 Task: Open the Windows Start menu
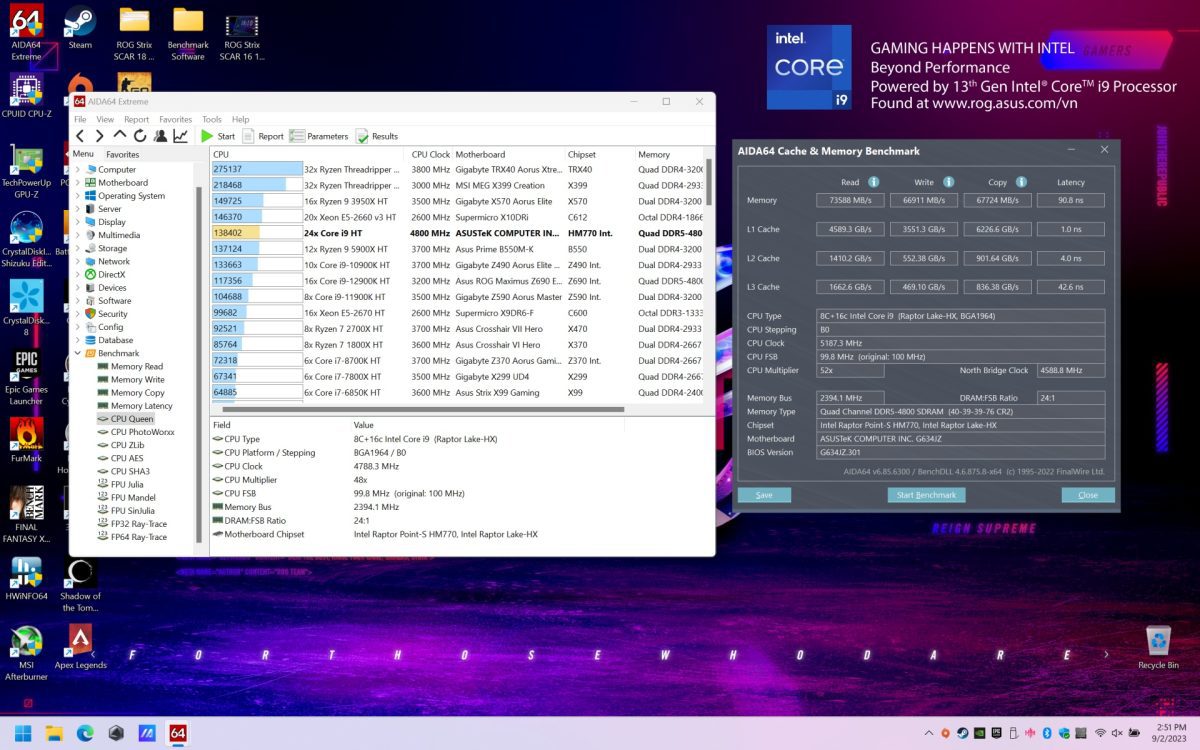(x=23, y=733)
